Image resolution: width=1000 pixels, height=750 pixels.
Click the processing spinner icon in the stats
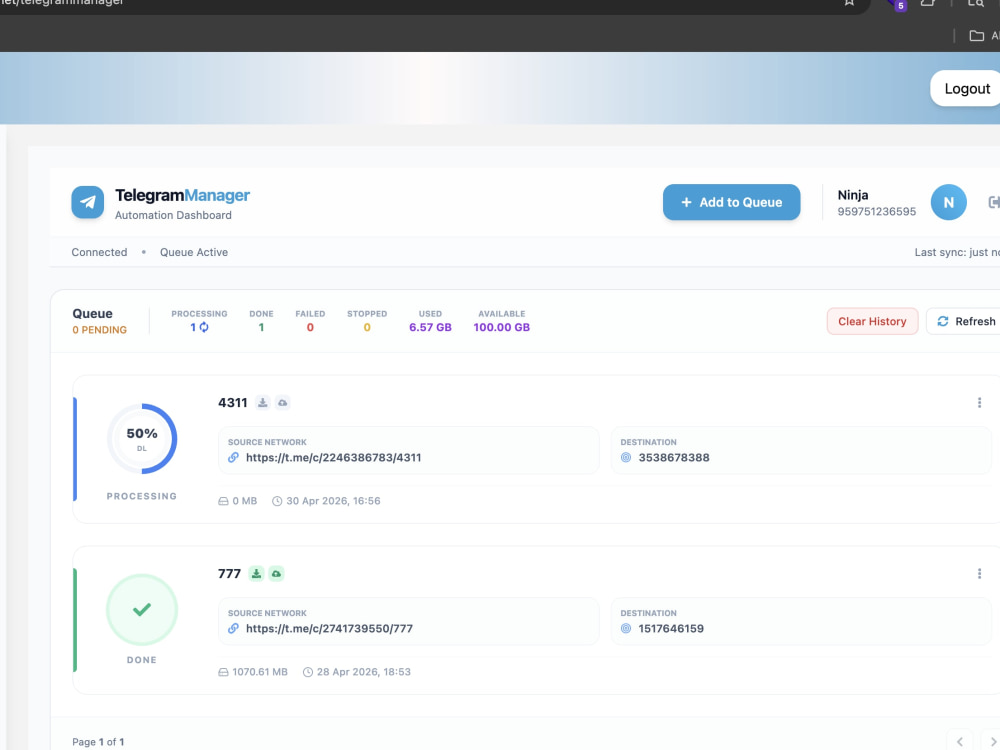coord(204,327)
